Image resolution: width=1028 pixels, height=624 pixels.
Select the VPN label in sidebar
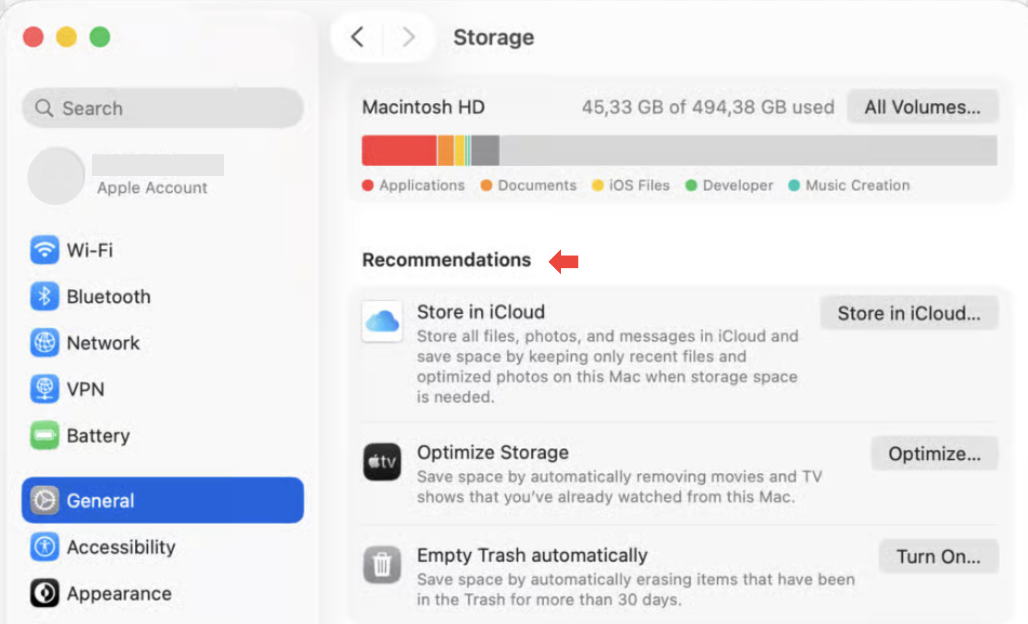(x=85, y=389)
